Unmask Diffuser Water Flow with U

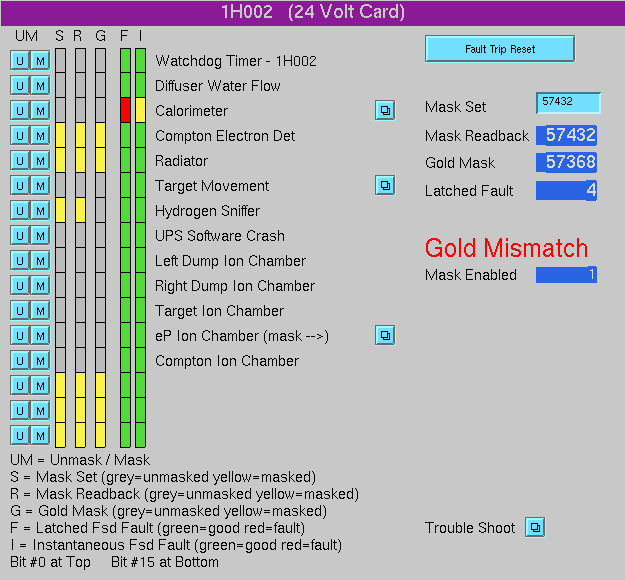(x=20, y=86)
